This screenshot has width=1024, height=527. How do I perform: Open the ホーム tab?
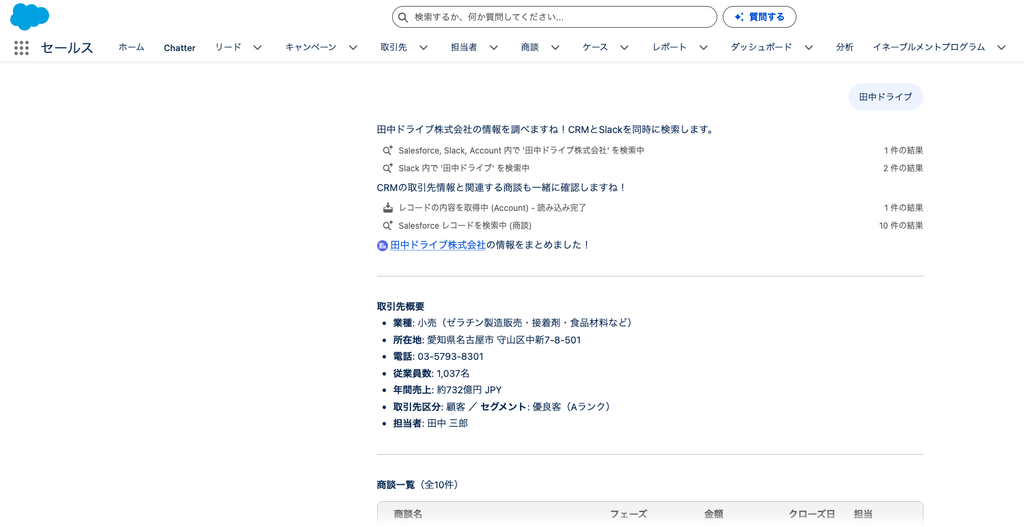coord(131,47)
